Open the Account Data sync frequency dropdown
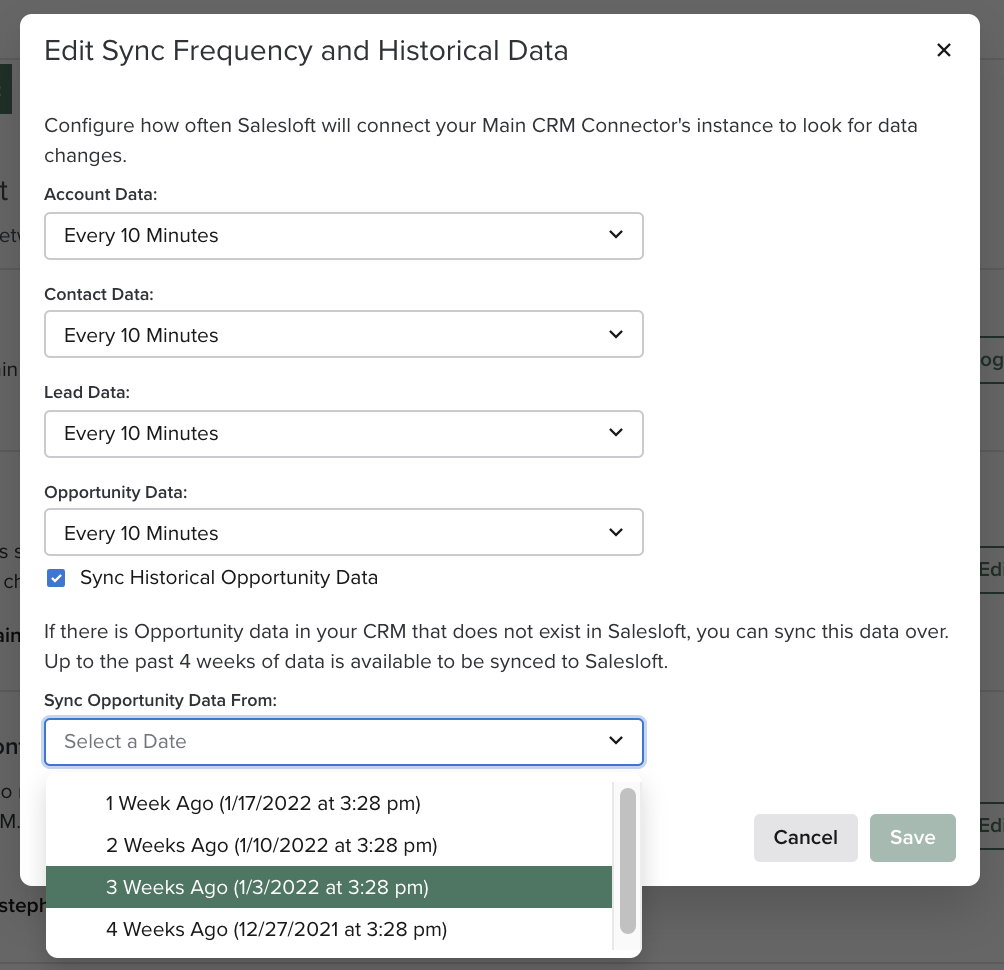 pos(344,235)
